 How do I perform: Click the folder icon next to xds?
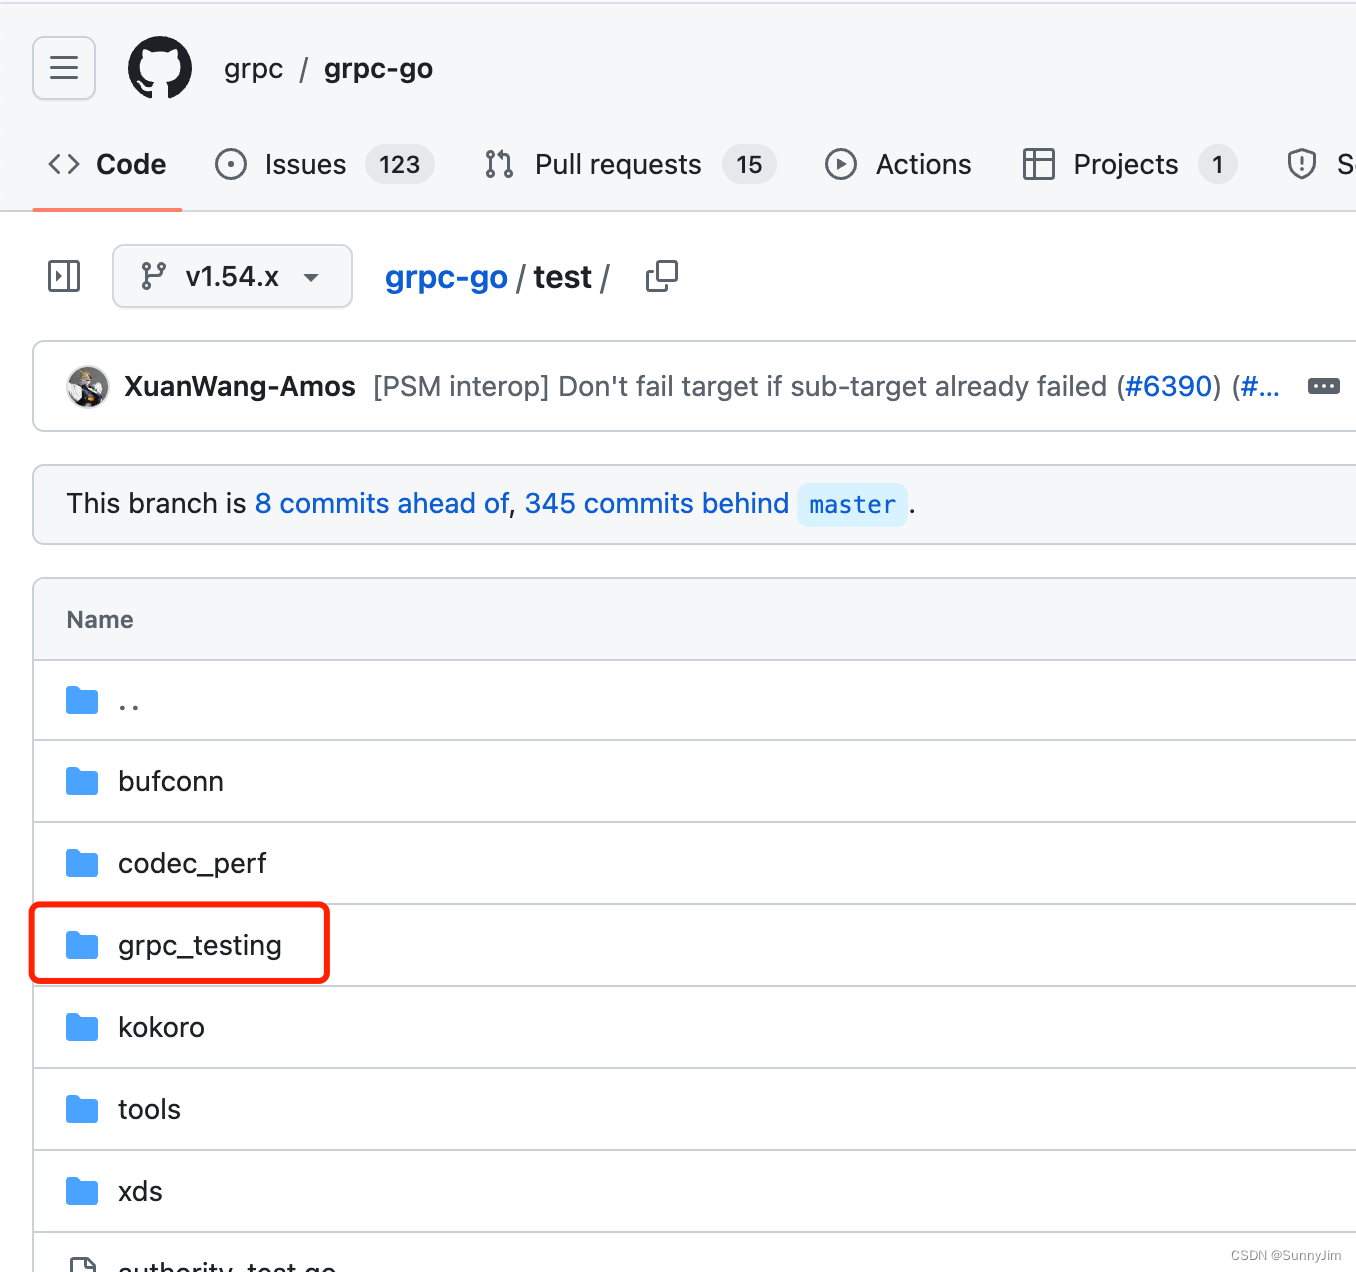[x=82, y=1191]
